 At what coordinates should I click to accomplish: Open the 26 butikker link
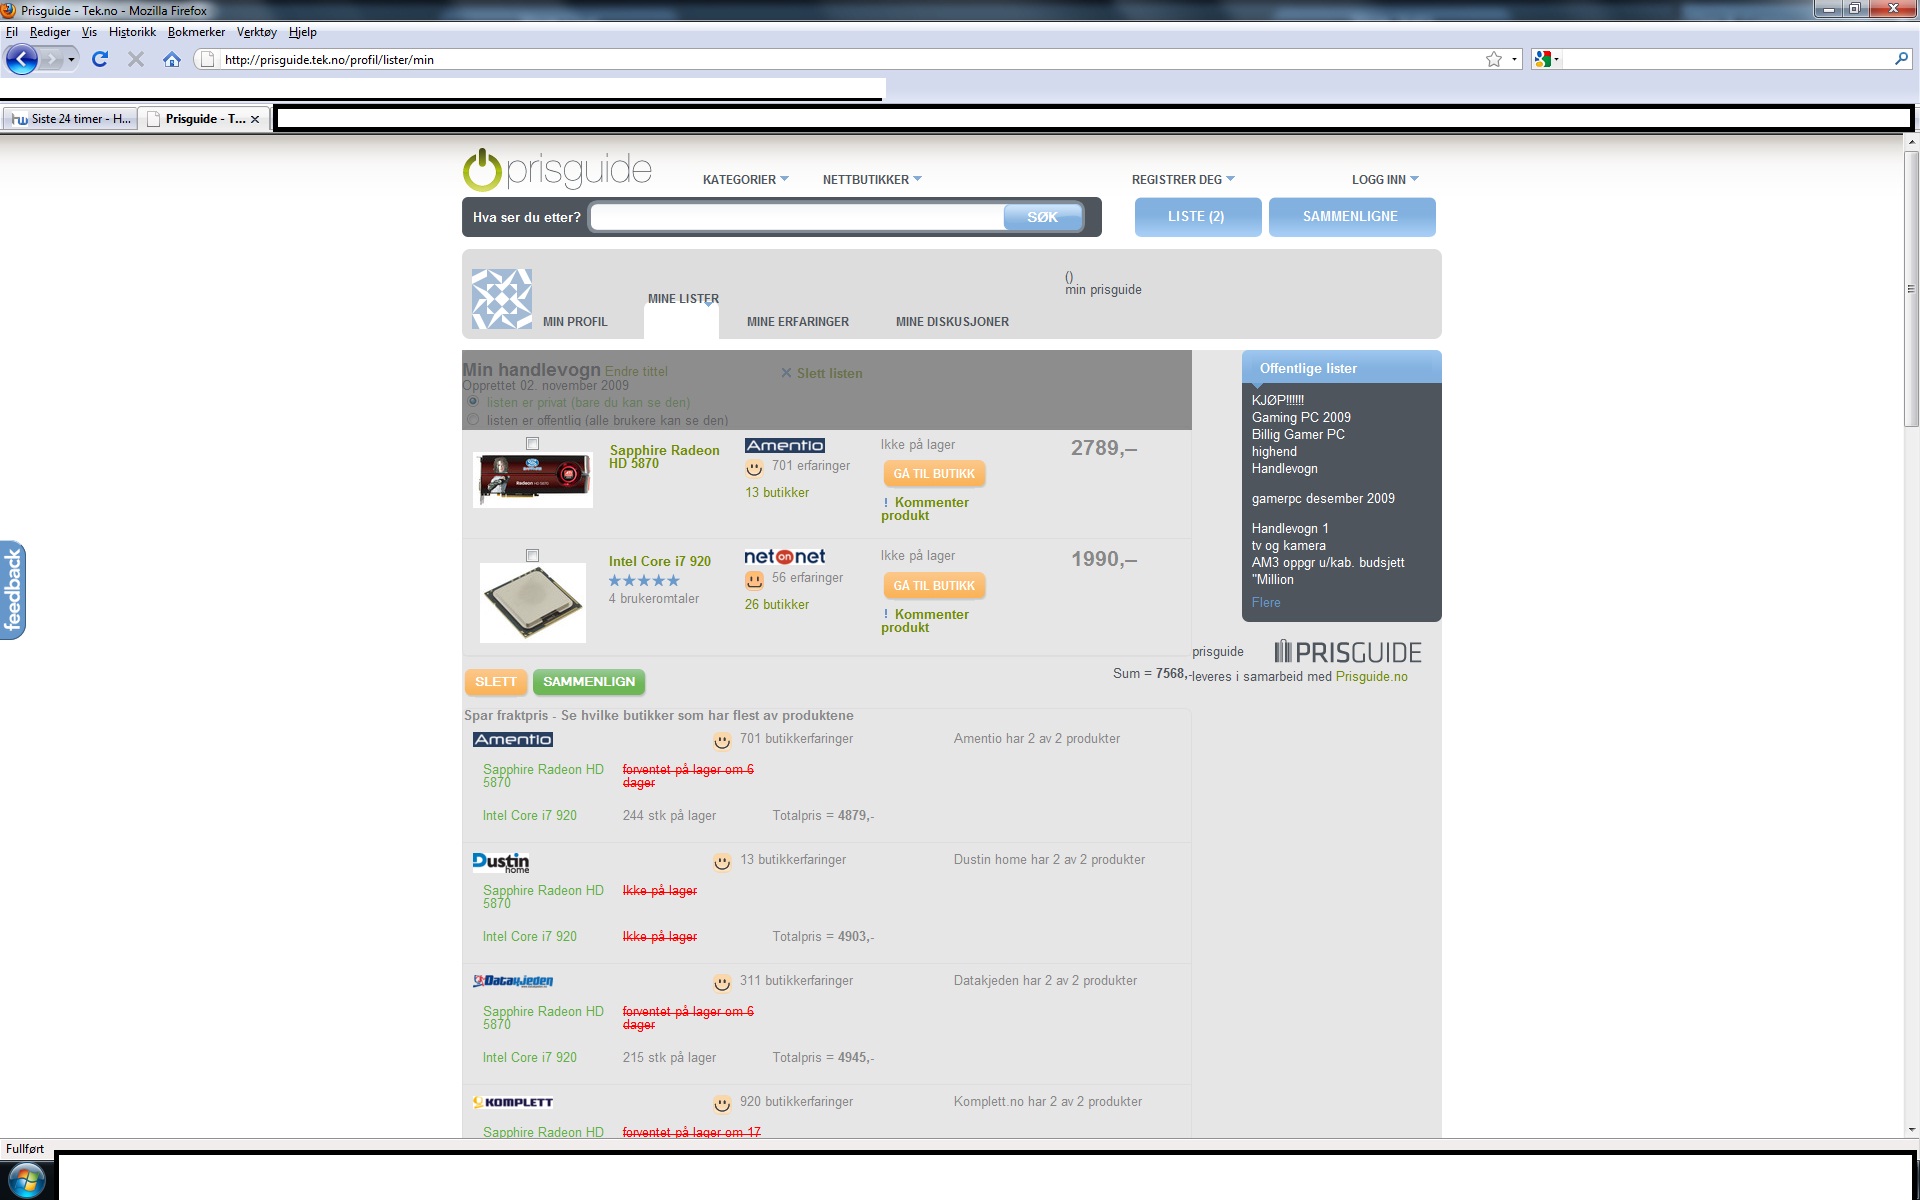click(x=777, y=605)
